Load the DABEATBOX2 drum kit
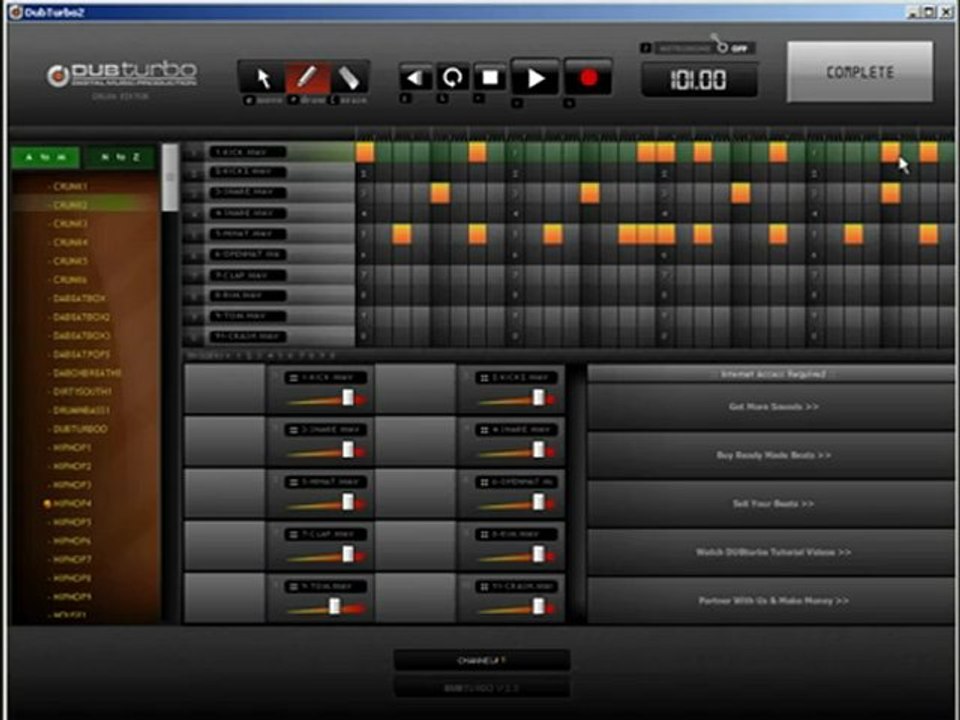The width and height of the screenshot is (960, 720). click(81, 317)
